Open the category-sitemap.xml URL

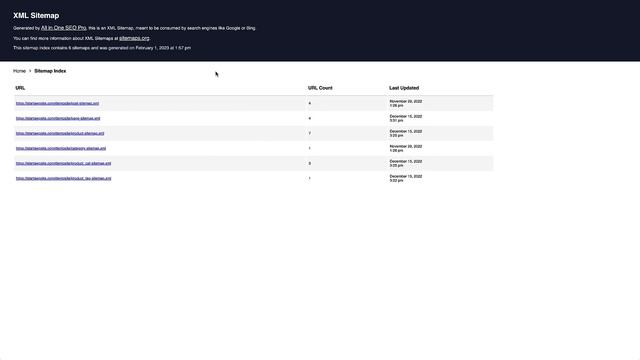61,148
